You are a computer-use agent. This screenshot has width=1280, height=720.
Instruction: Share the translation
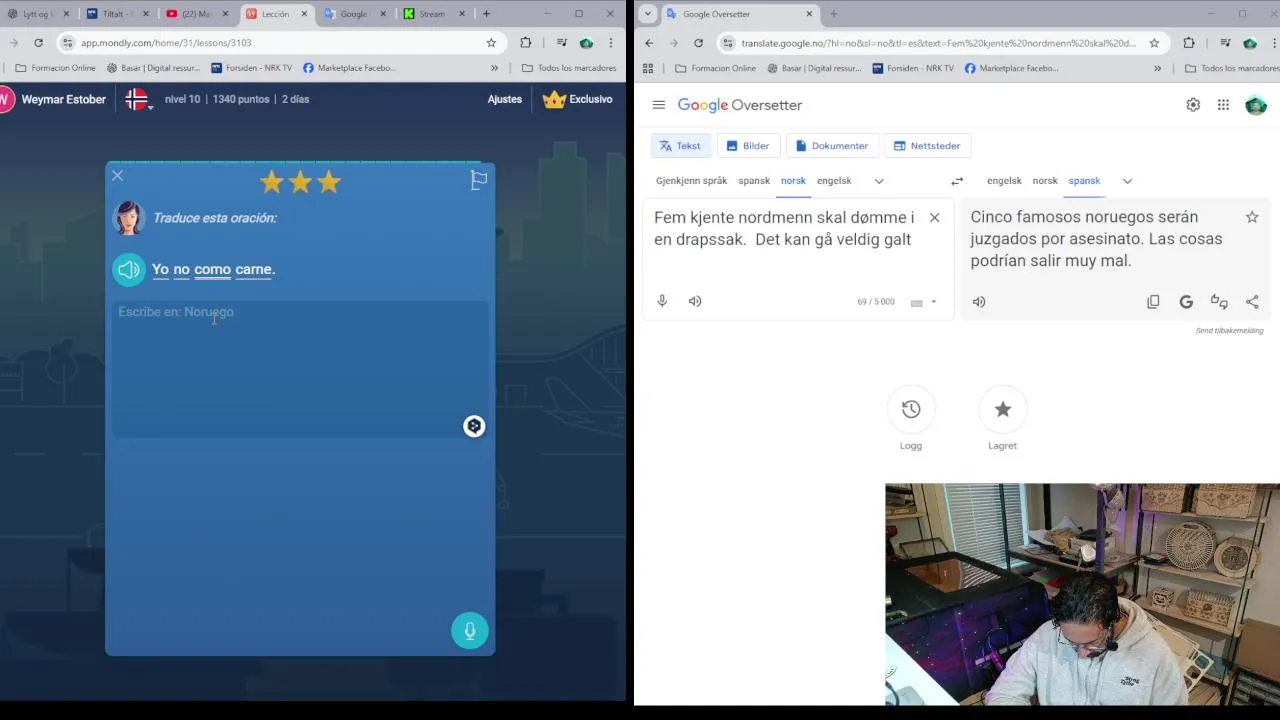1252,301
